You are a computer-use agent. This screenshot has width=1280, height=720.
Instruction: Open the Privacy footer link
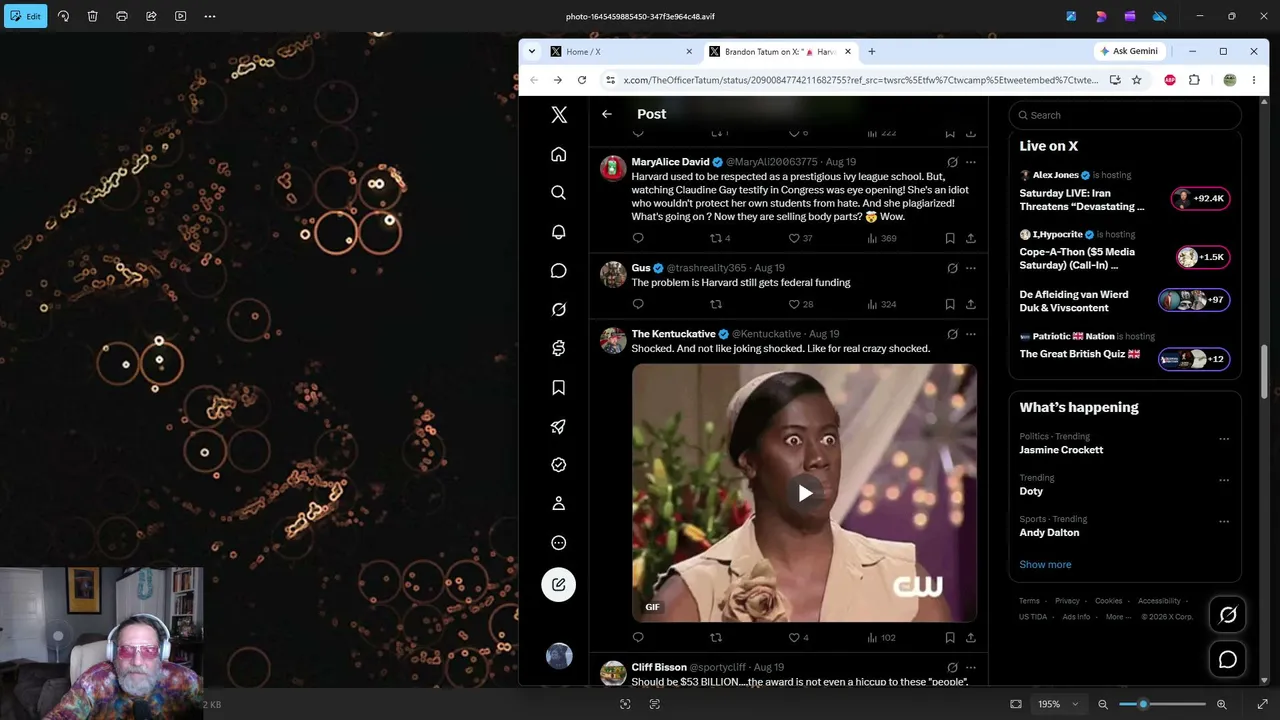[1067, 601]
